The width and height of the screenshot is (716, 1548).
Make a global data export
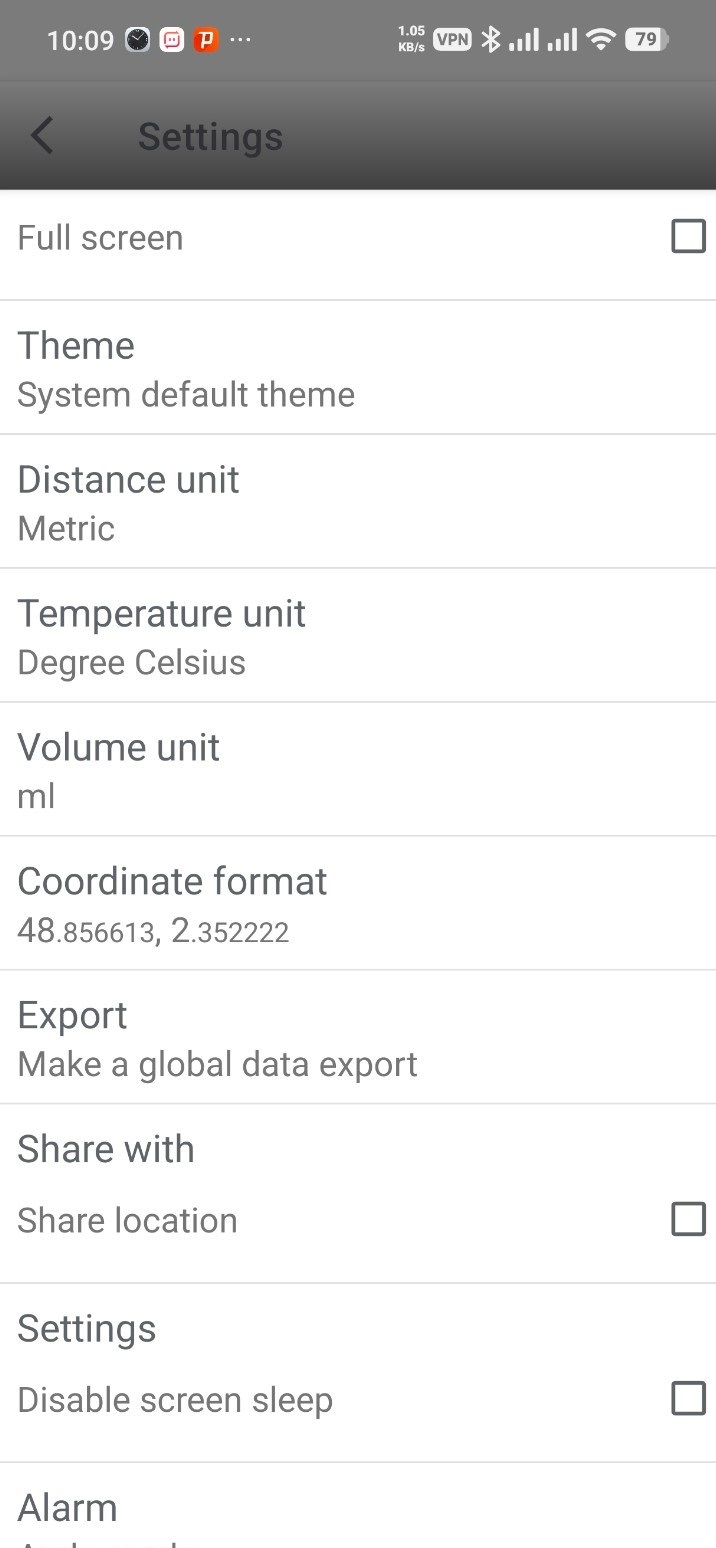point(358,1037)
